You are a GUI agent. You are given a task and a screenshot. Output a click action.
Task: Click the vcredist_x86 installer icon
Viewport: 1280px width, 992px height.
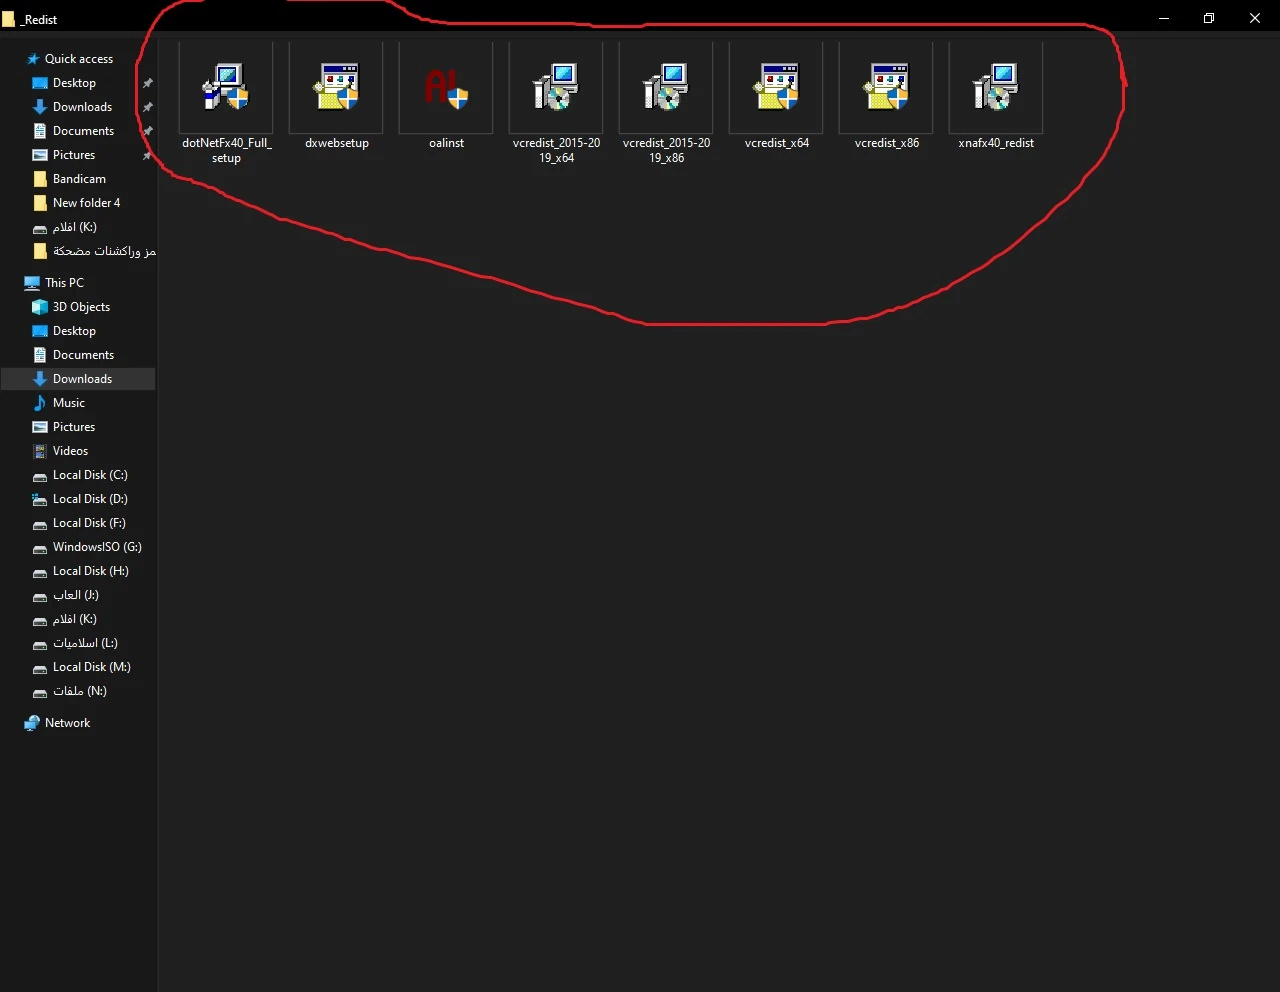[886, 88]
